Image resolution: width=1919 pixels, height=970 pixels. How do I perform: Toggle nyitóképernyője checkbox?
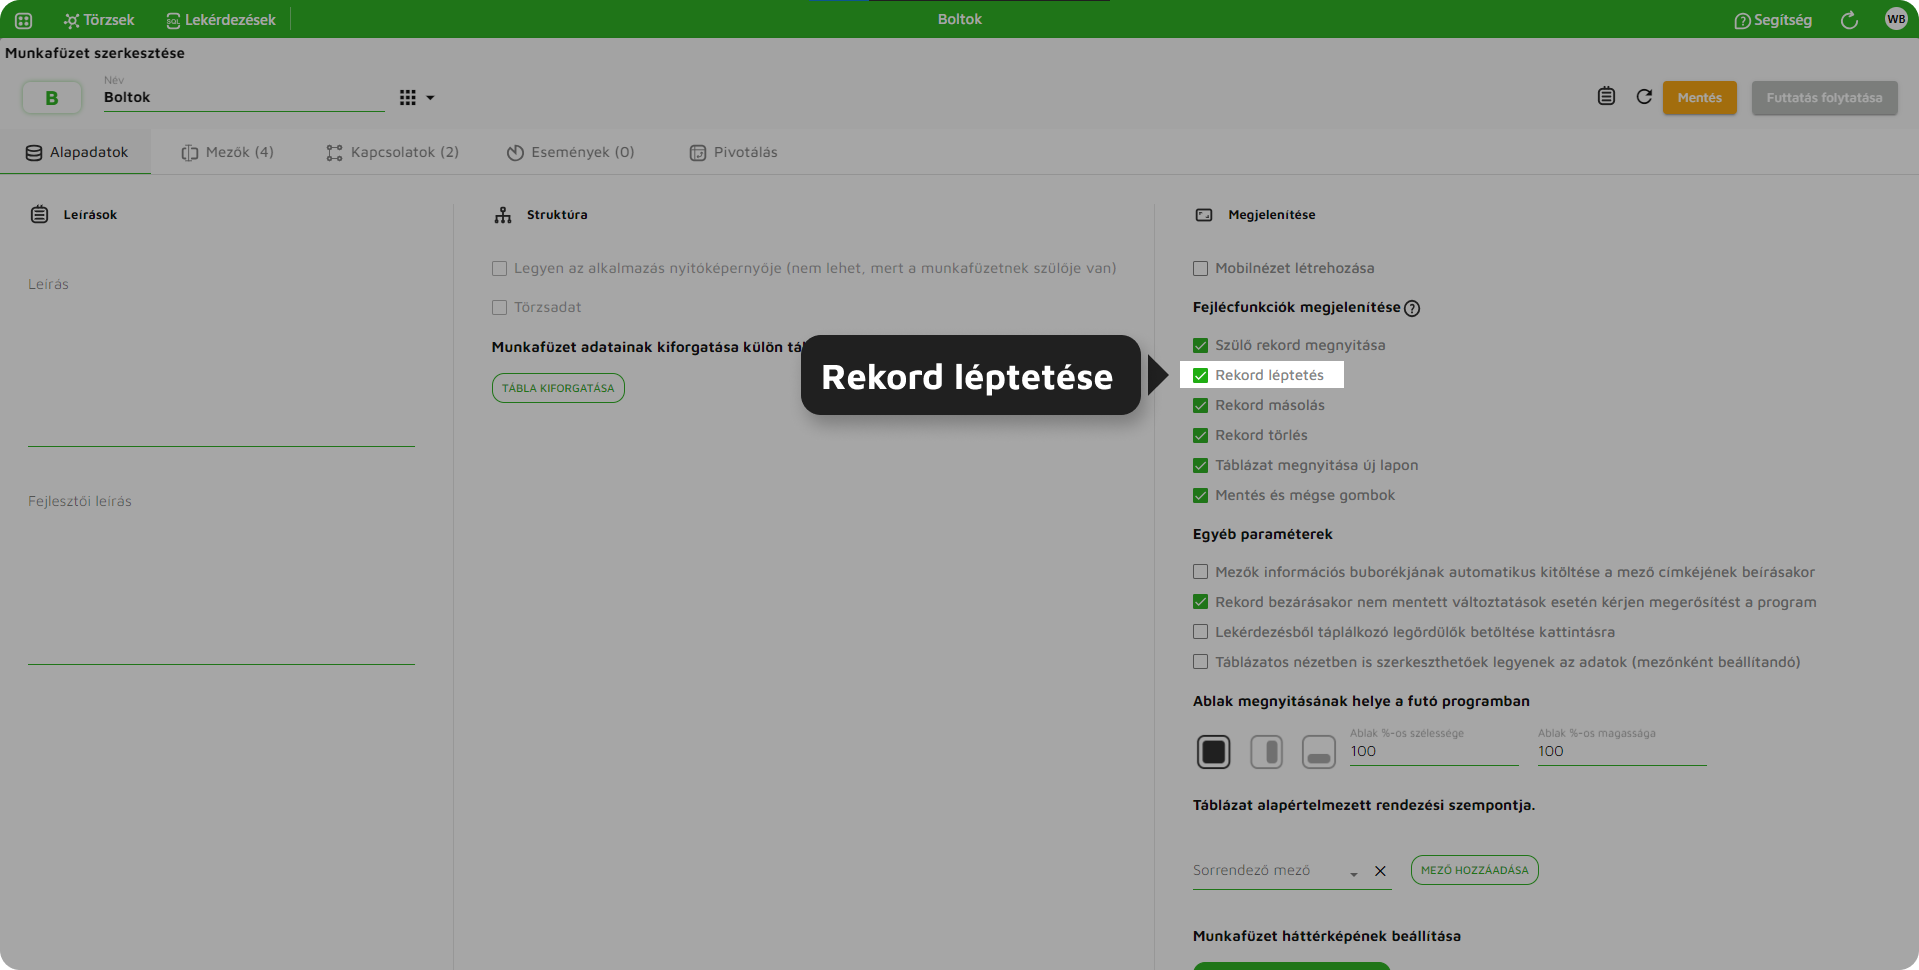point(499,268)
